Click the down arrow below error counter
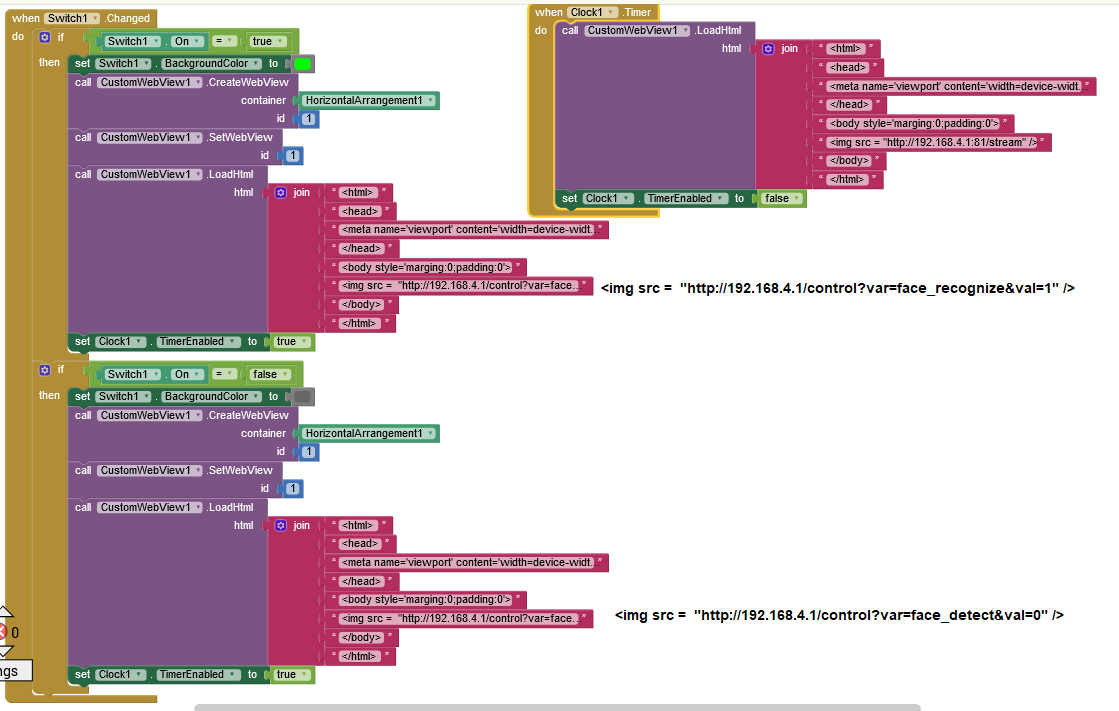The width and height of the screenshot is (1119, 711). [3, 652]
